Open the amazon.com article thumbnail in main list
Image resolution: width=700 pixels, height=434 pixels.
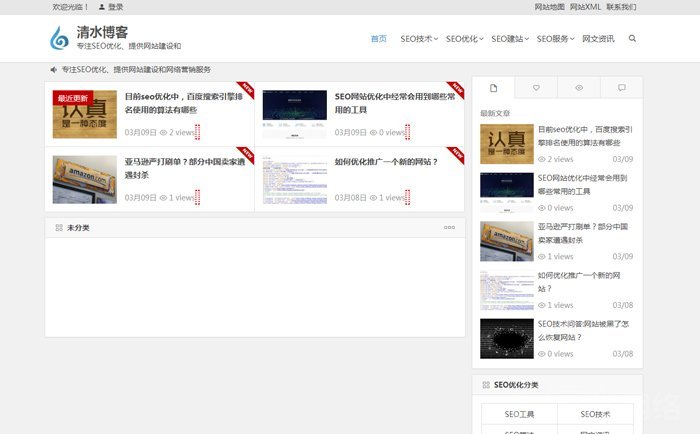[x=84, y=180]
